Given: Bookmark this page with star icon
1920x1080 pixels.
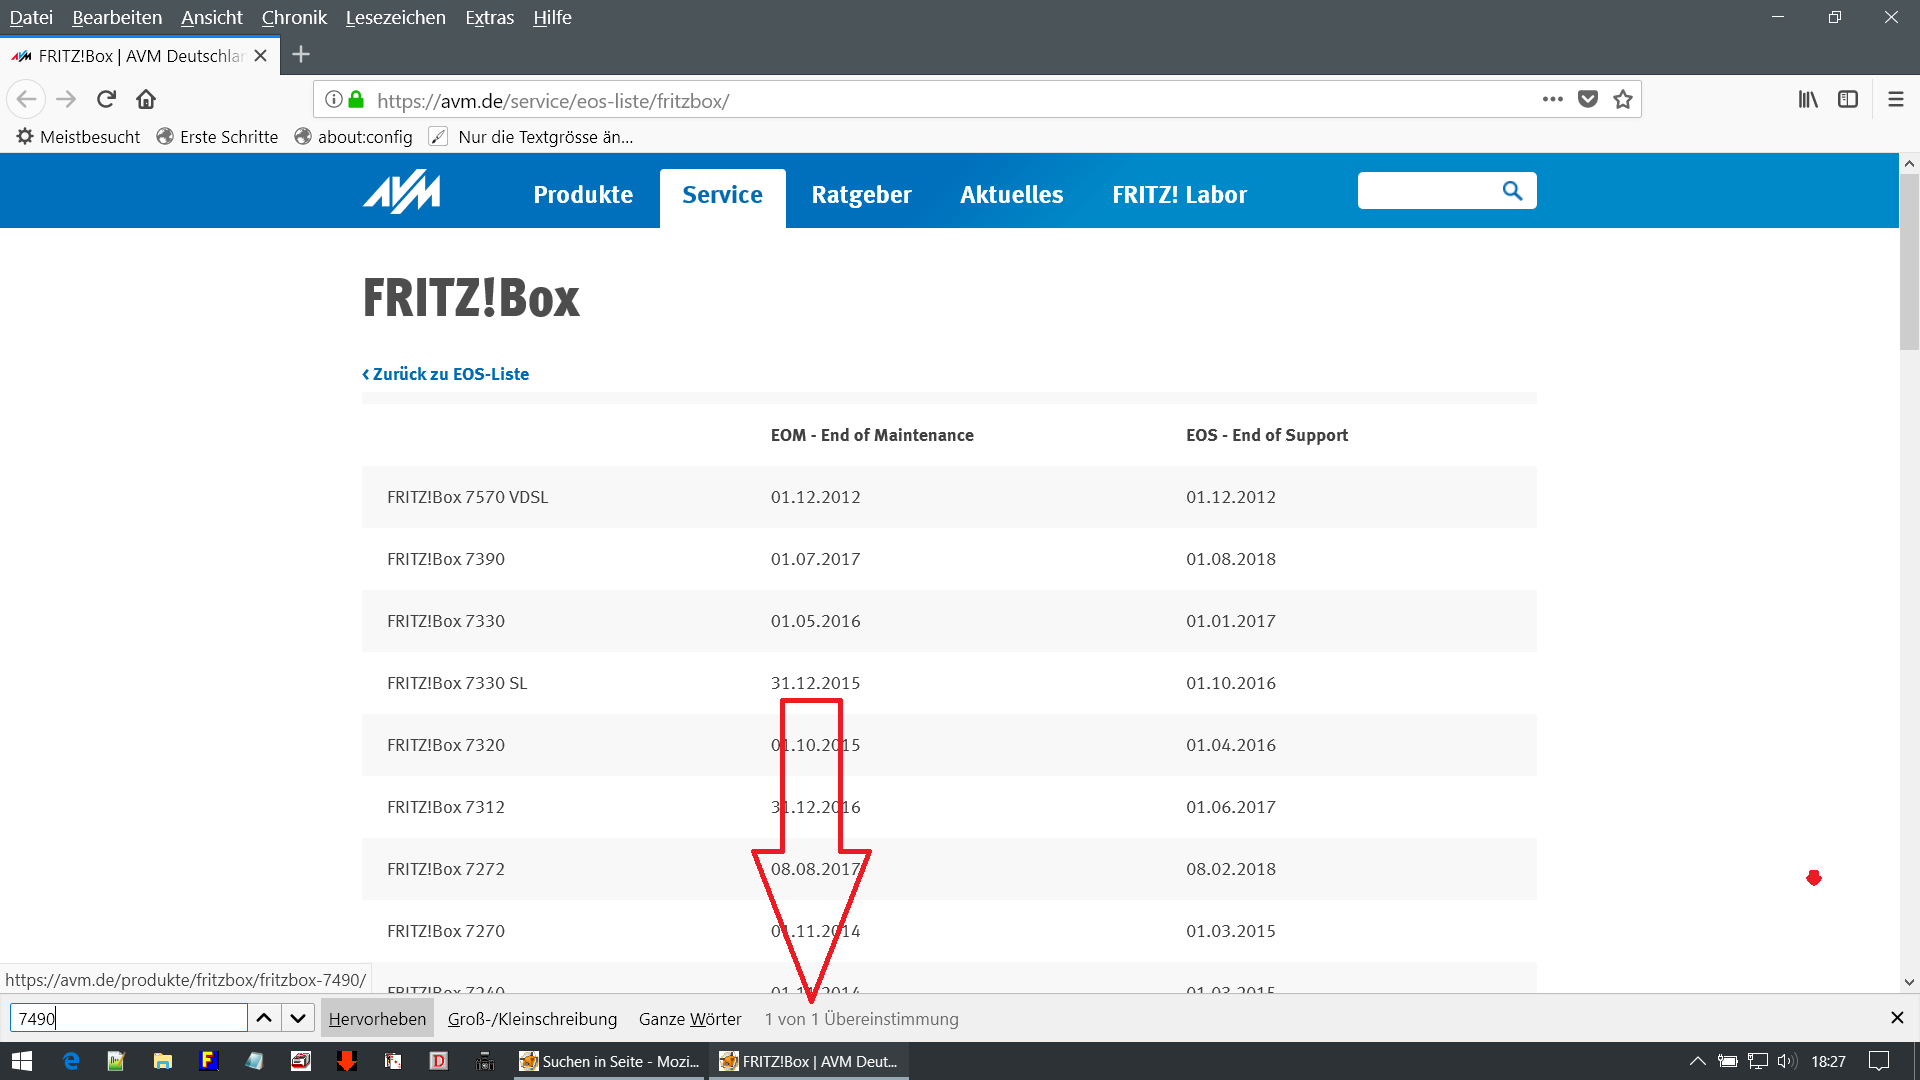Looking at the screenshot, I should [1623, 99].
